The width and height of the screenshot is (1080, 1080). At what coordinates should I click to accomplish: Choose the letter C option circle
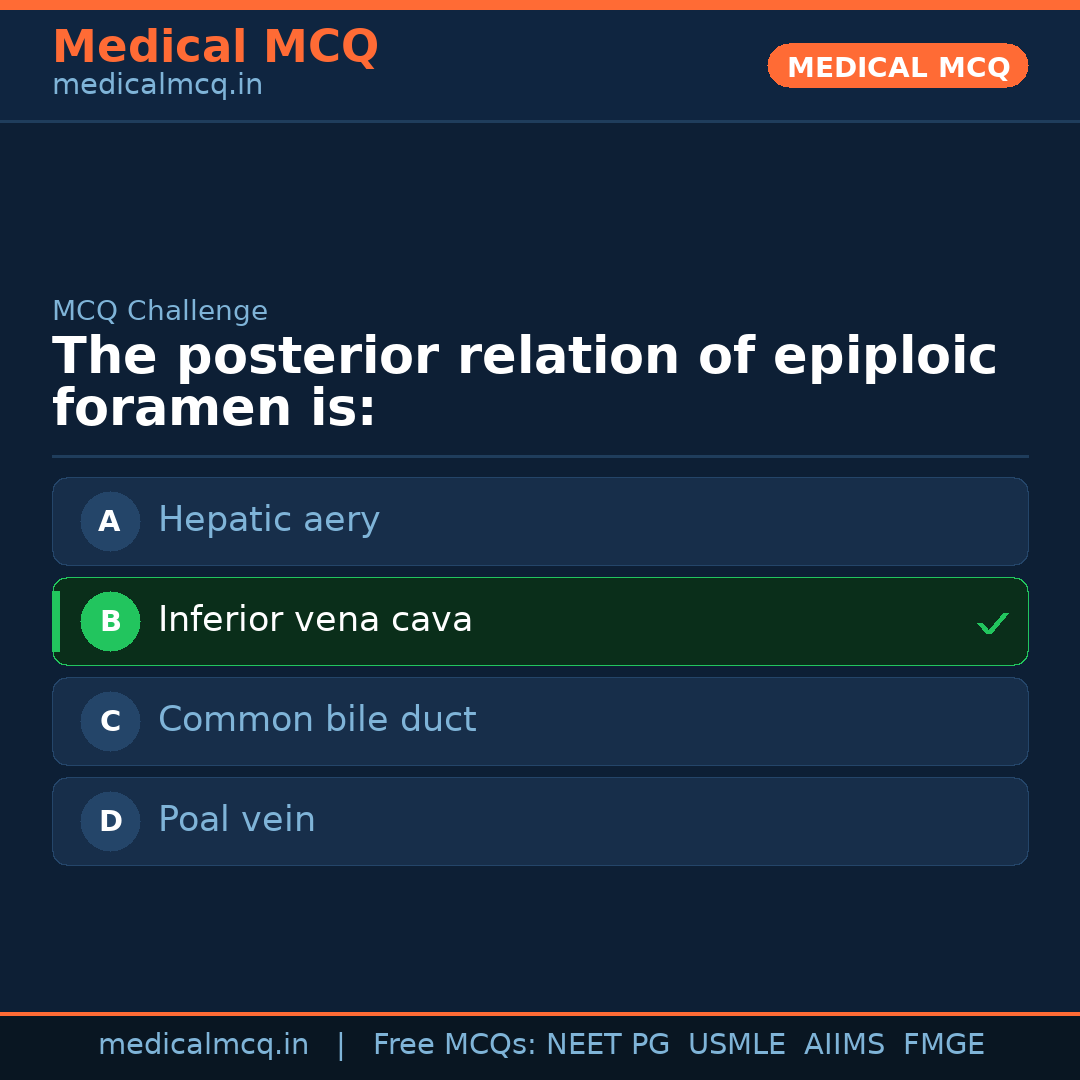[x=110, y=721]
